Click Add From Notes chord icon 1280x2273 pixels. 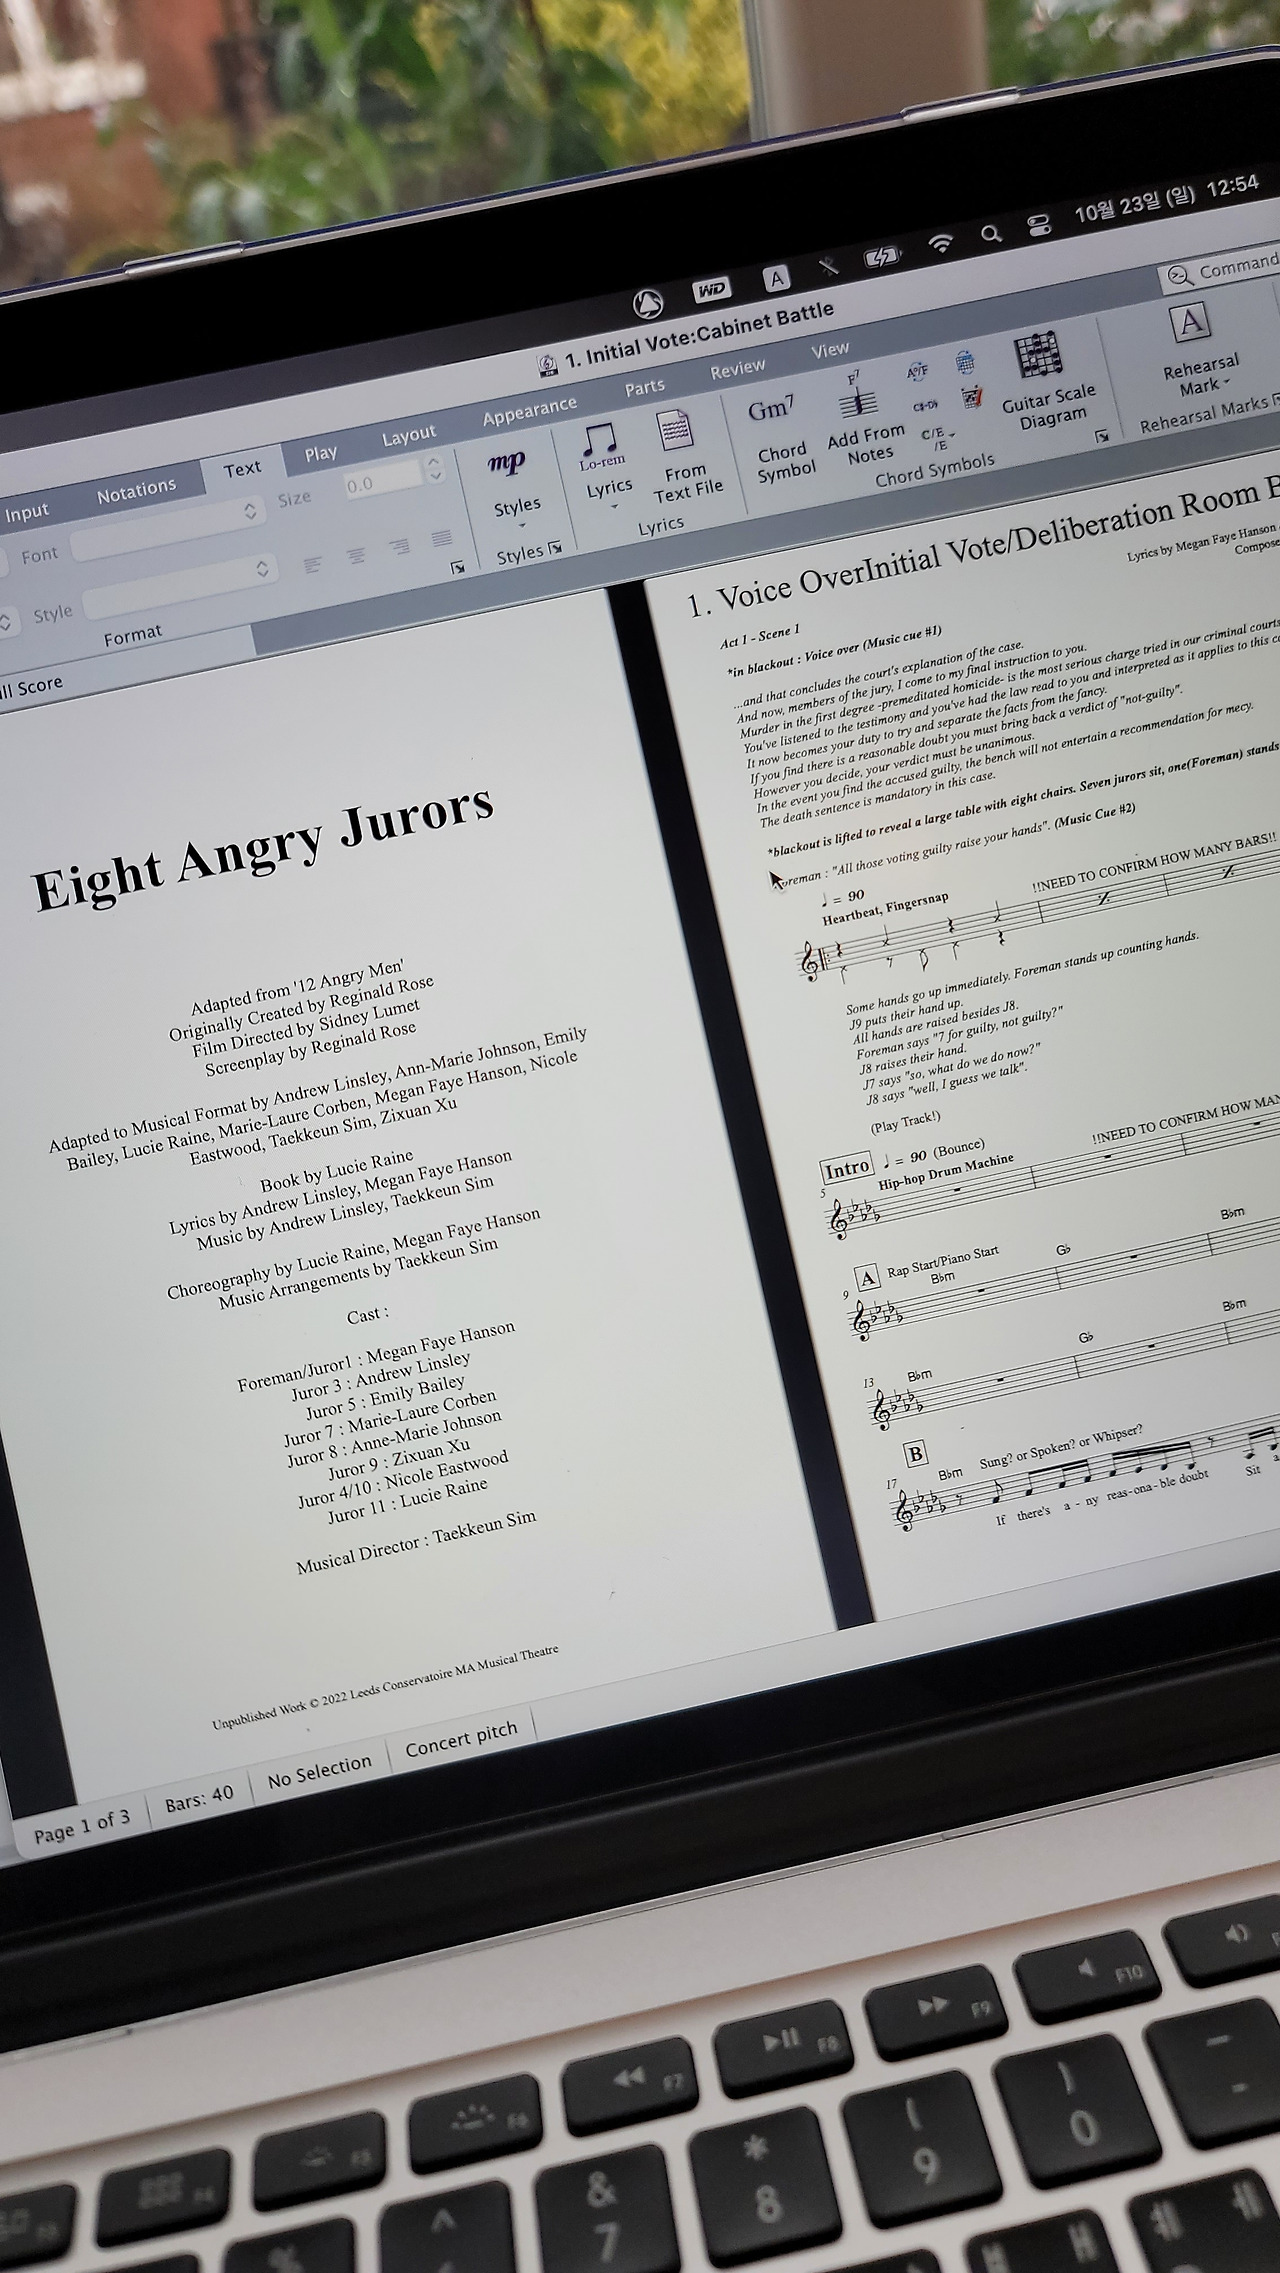864,418
